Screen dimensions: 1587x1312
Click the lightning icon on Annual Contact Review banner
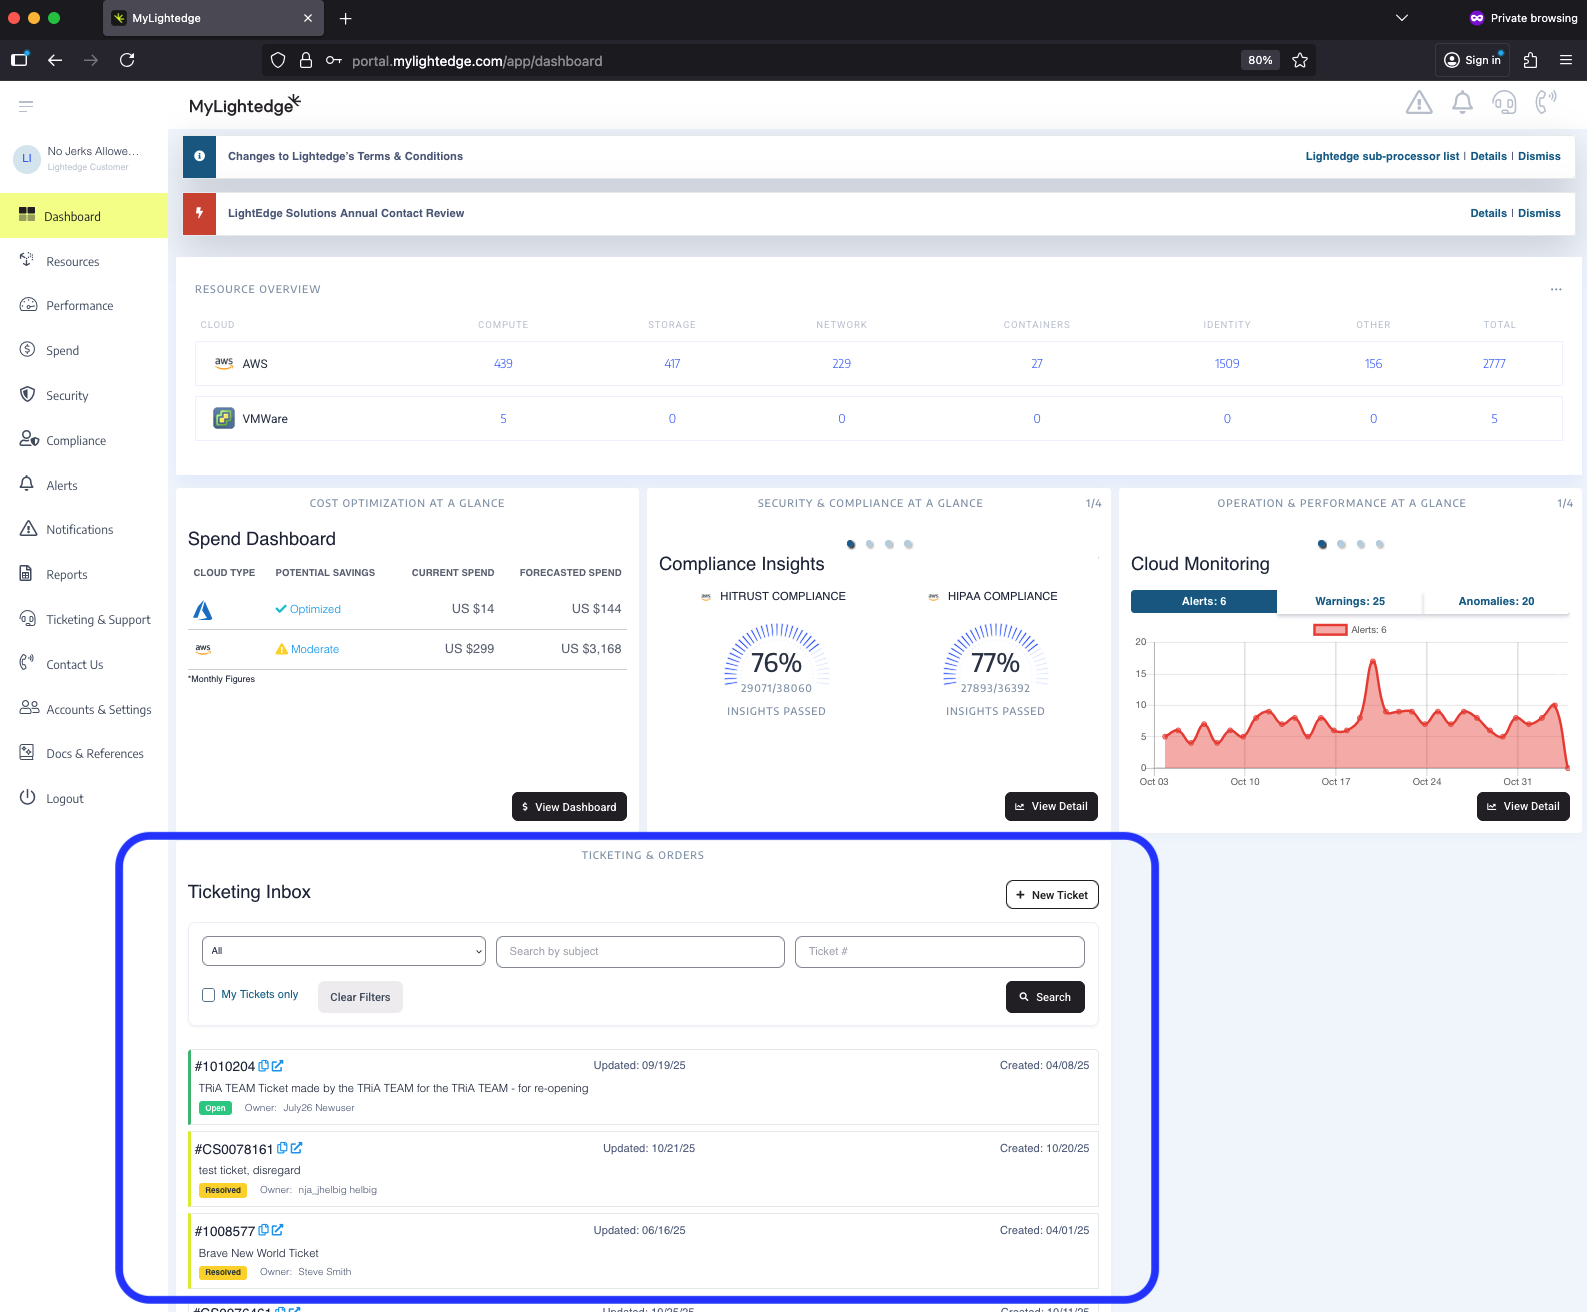pos(199,213)
